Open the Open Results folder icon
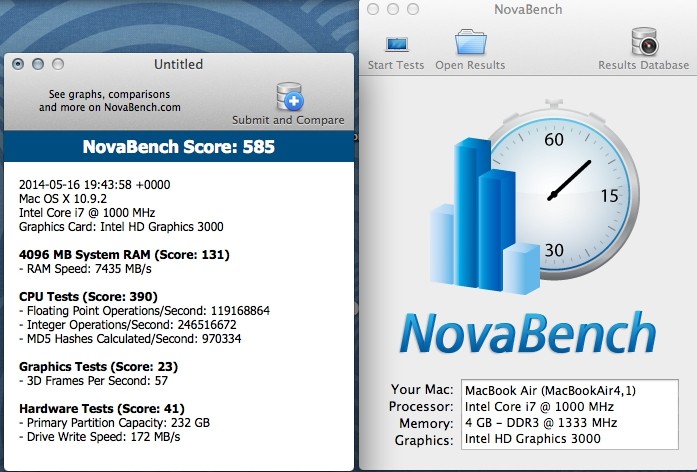 point(470,42)
